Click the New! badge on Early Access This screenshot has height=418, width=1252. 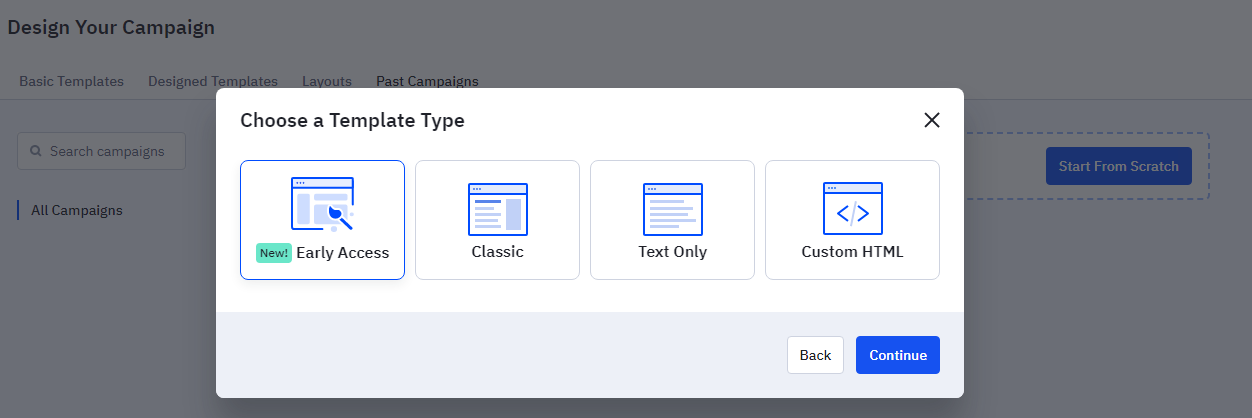(274, 253)
